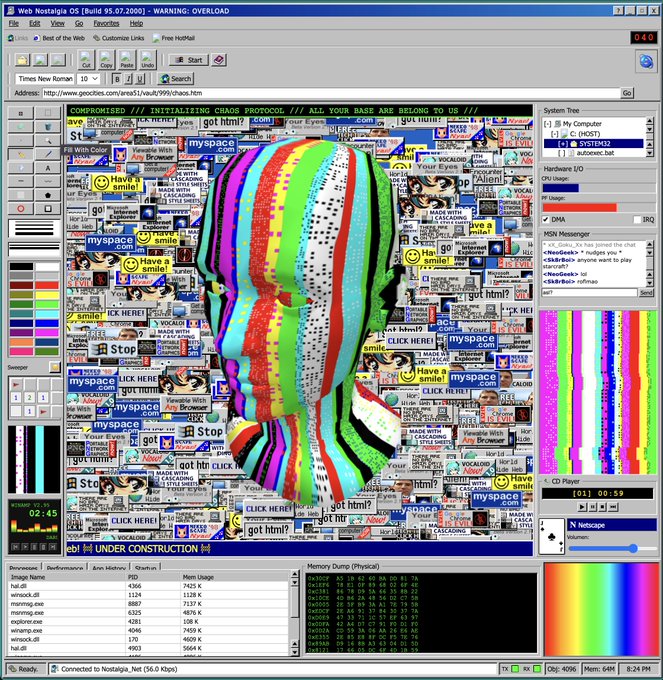Pick the bright red color swatch
This screenshot has height=680, width=663.
click(x=47, y=285)
